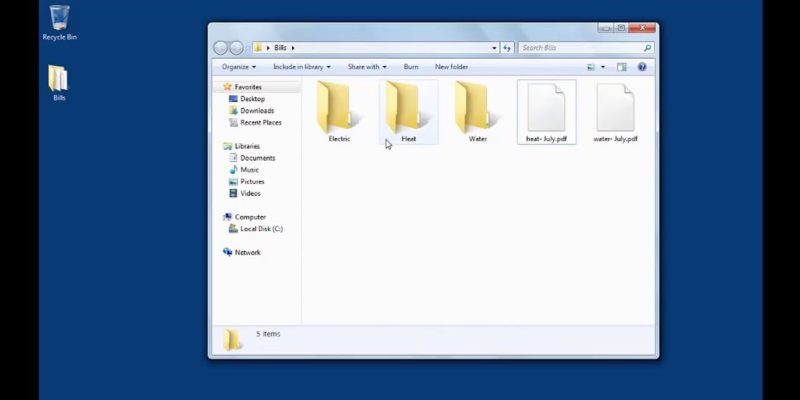Viewport: 800px width, 400px height.
Task: Open the Electric folder
Action: click(x=339, y=109)
